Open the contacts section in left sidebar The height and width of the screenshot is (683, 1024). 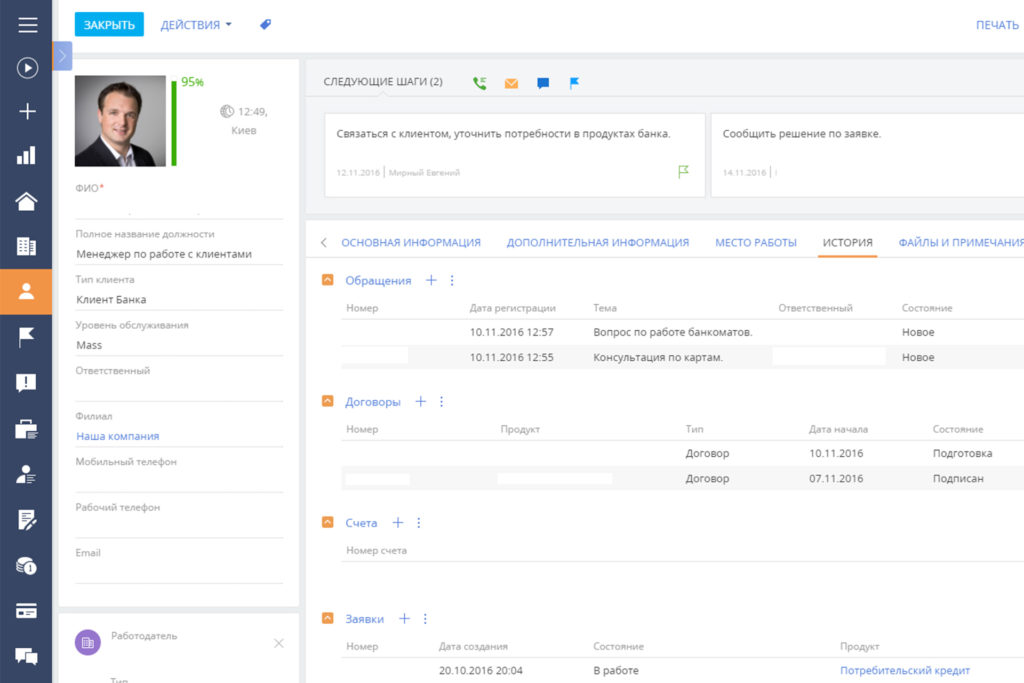pyautogui.click(x=26, y=292)
